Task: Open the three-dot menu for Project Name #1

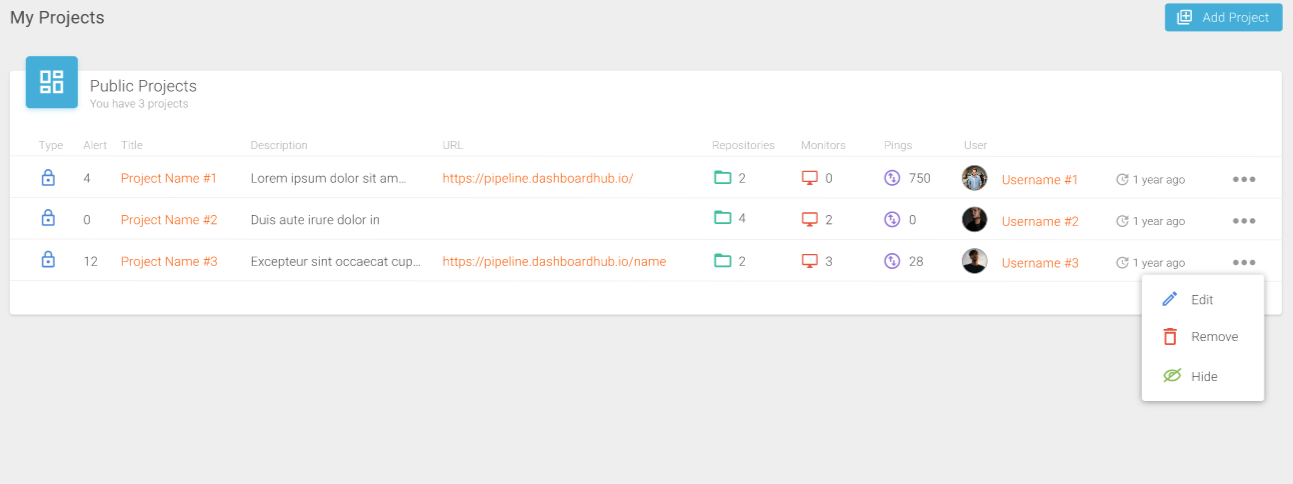Action: (1244, 180)
